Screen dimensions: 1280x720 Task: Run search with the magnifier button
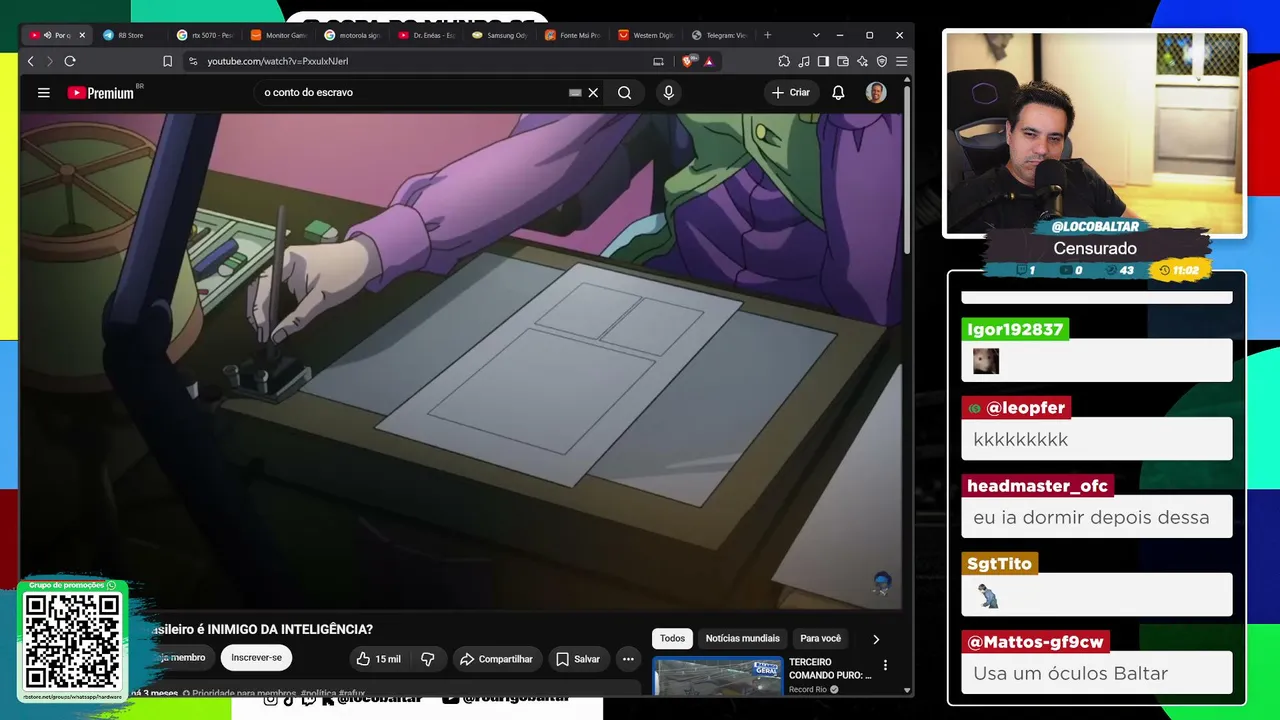coord(624,93)
